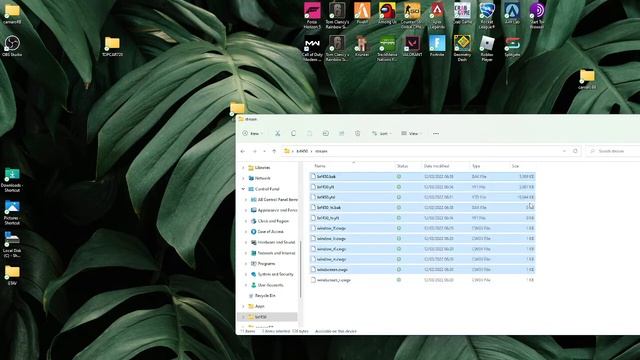Go back with the Back arrow
The height and width of the screenshot is (360, 640).
coord(243,151)
